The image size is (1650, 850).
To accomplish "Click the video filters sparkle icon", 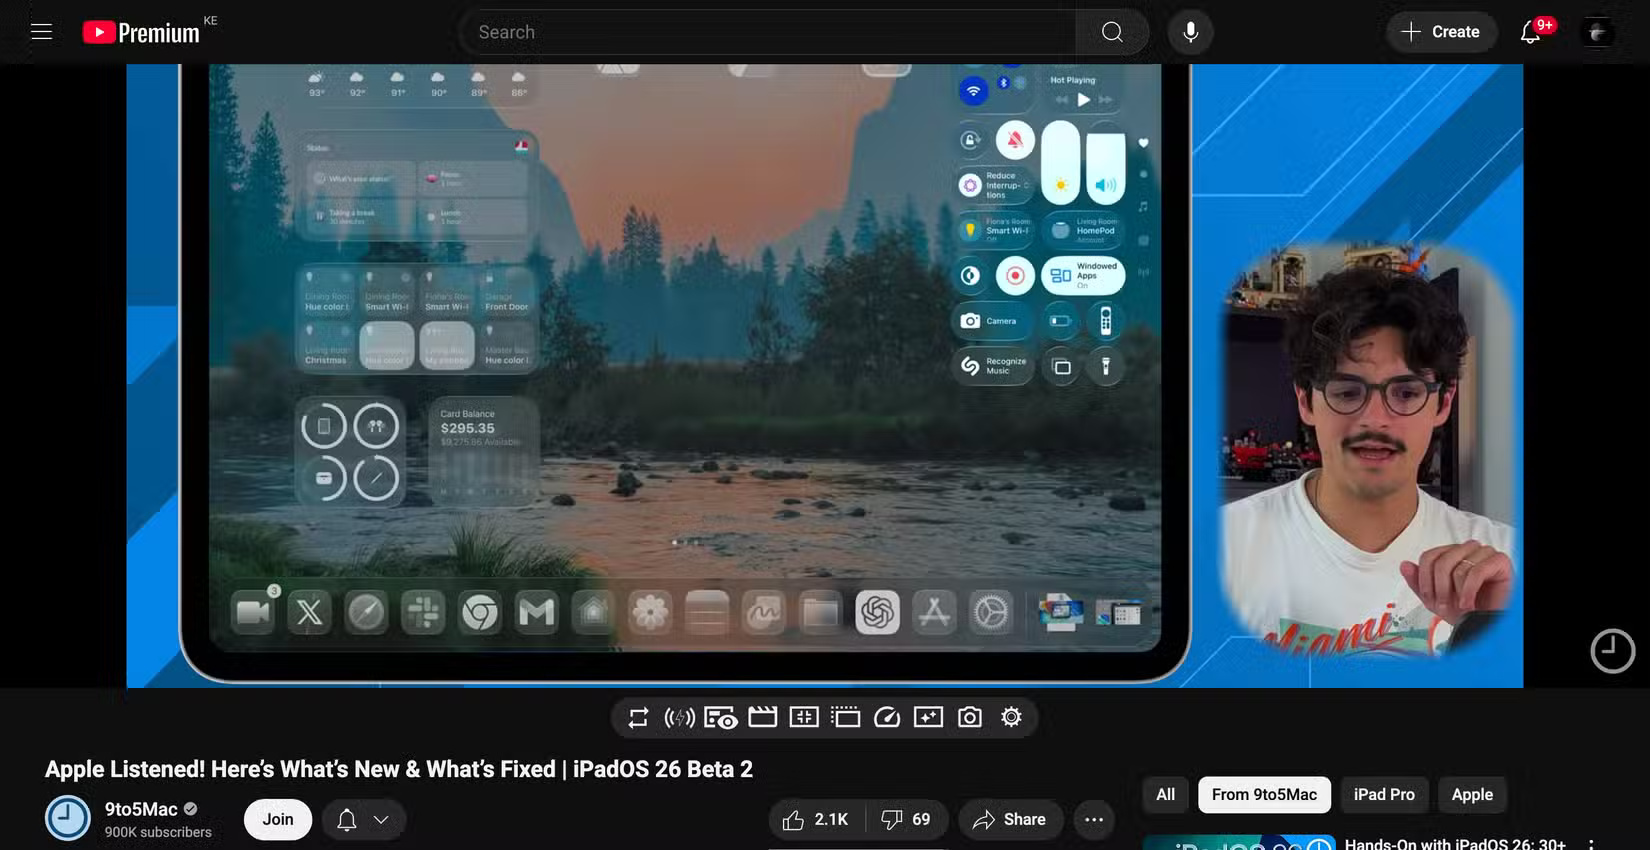I will [928, 717].
